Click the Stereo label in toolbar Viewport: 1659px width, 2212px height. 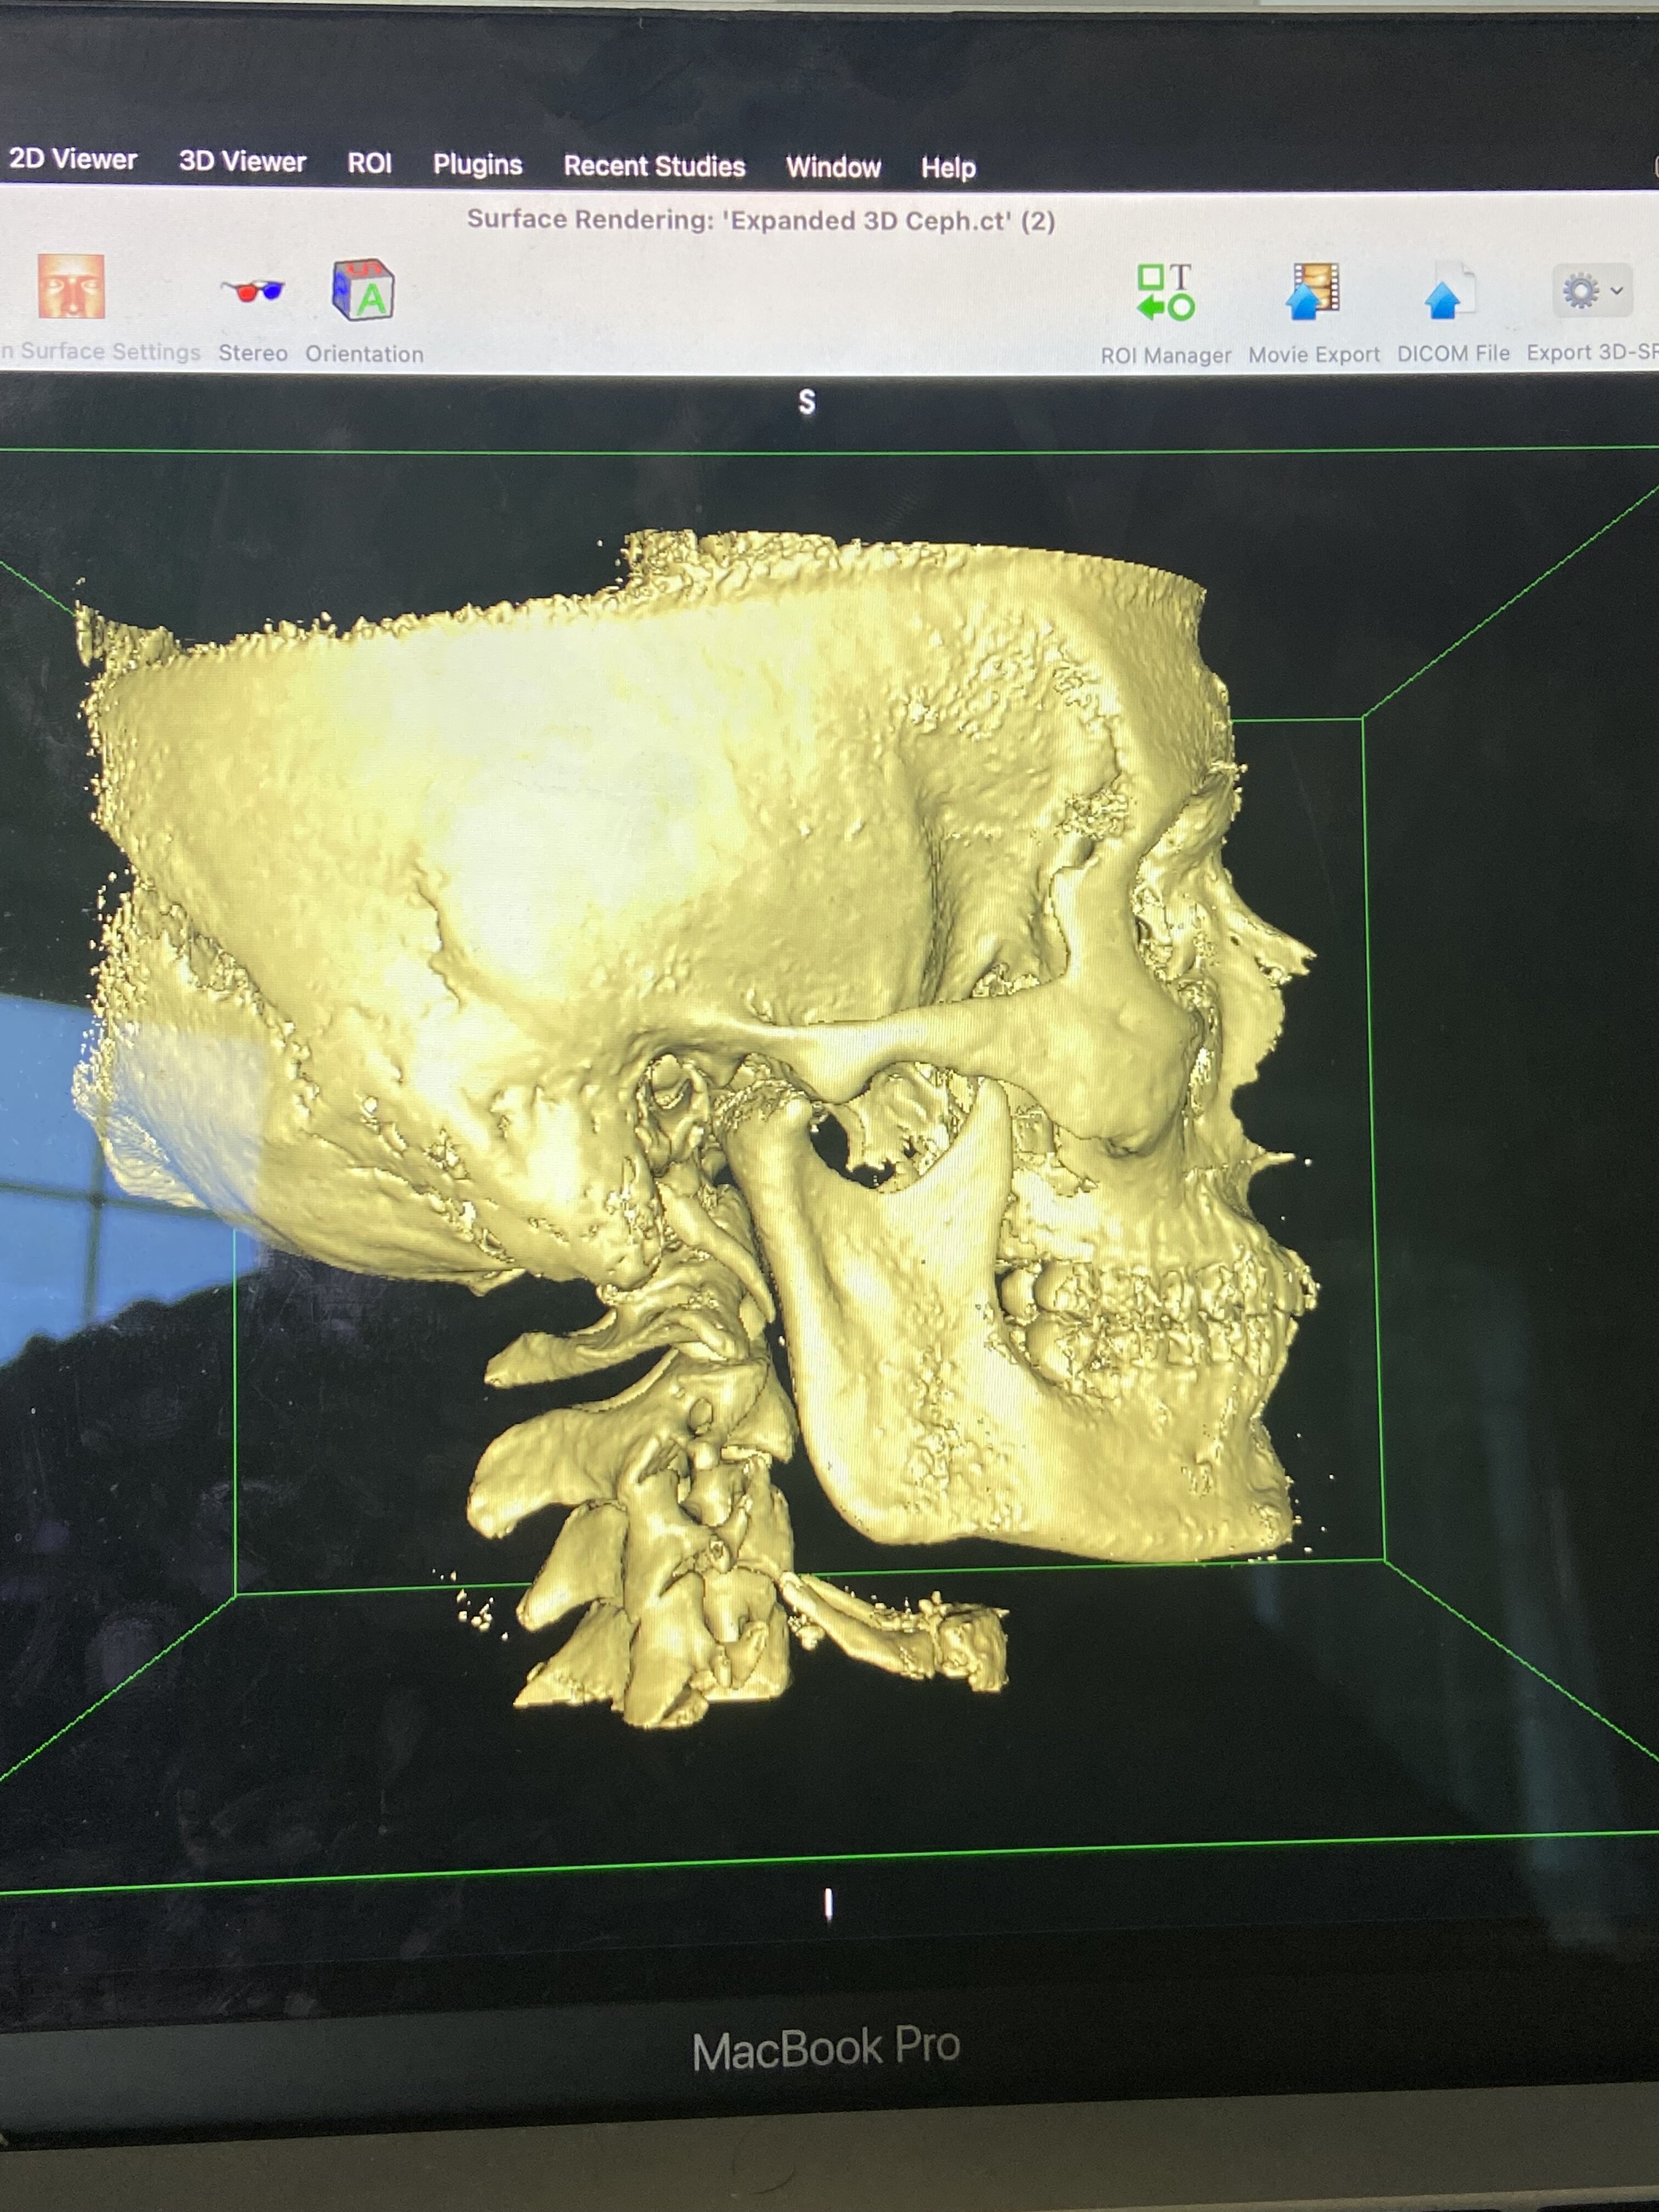pos(253,353)
